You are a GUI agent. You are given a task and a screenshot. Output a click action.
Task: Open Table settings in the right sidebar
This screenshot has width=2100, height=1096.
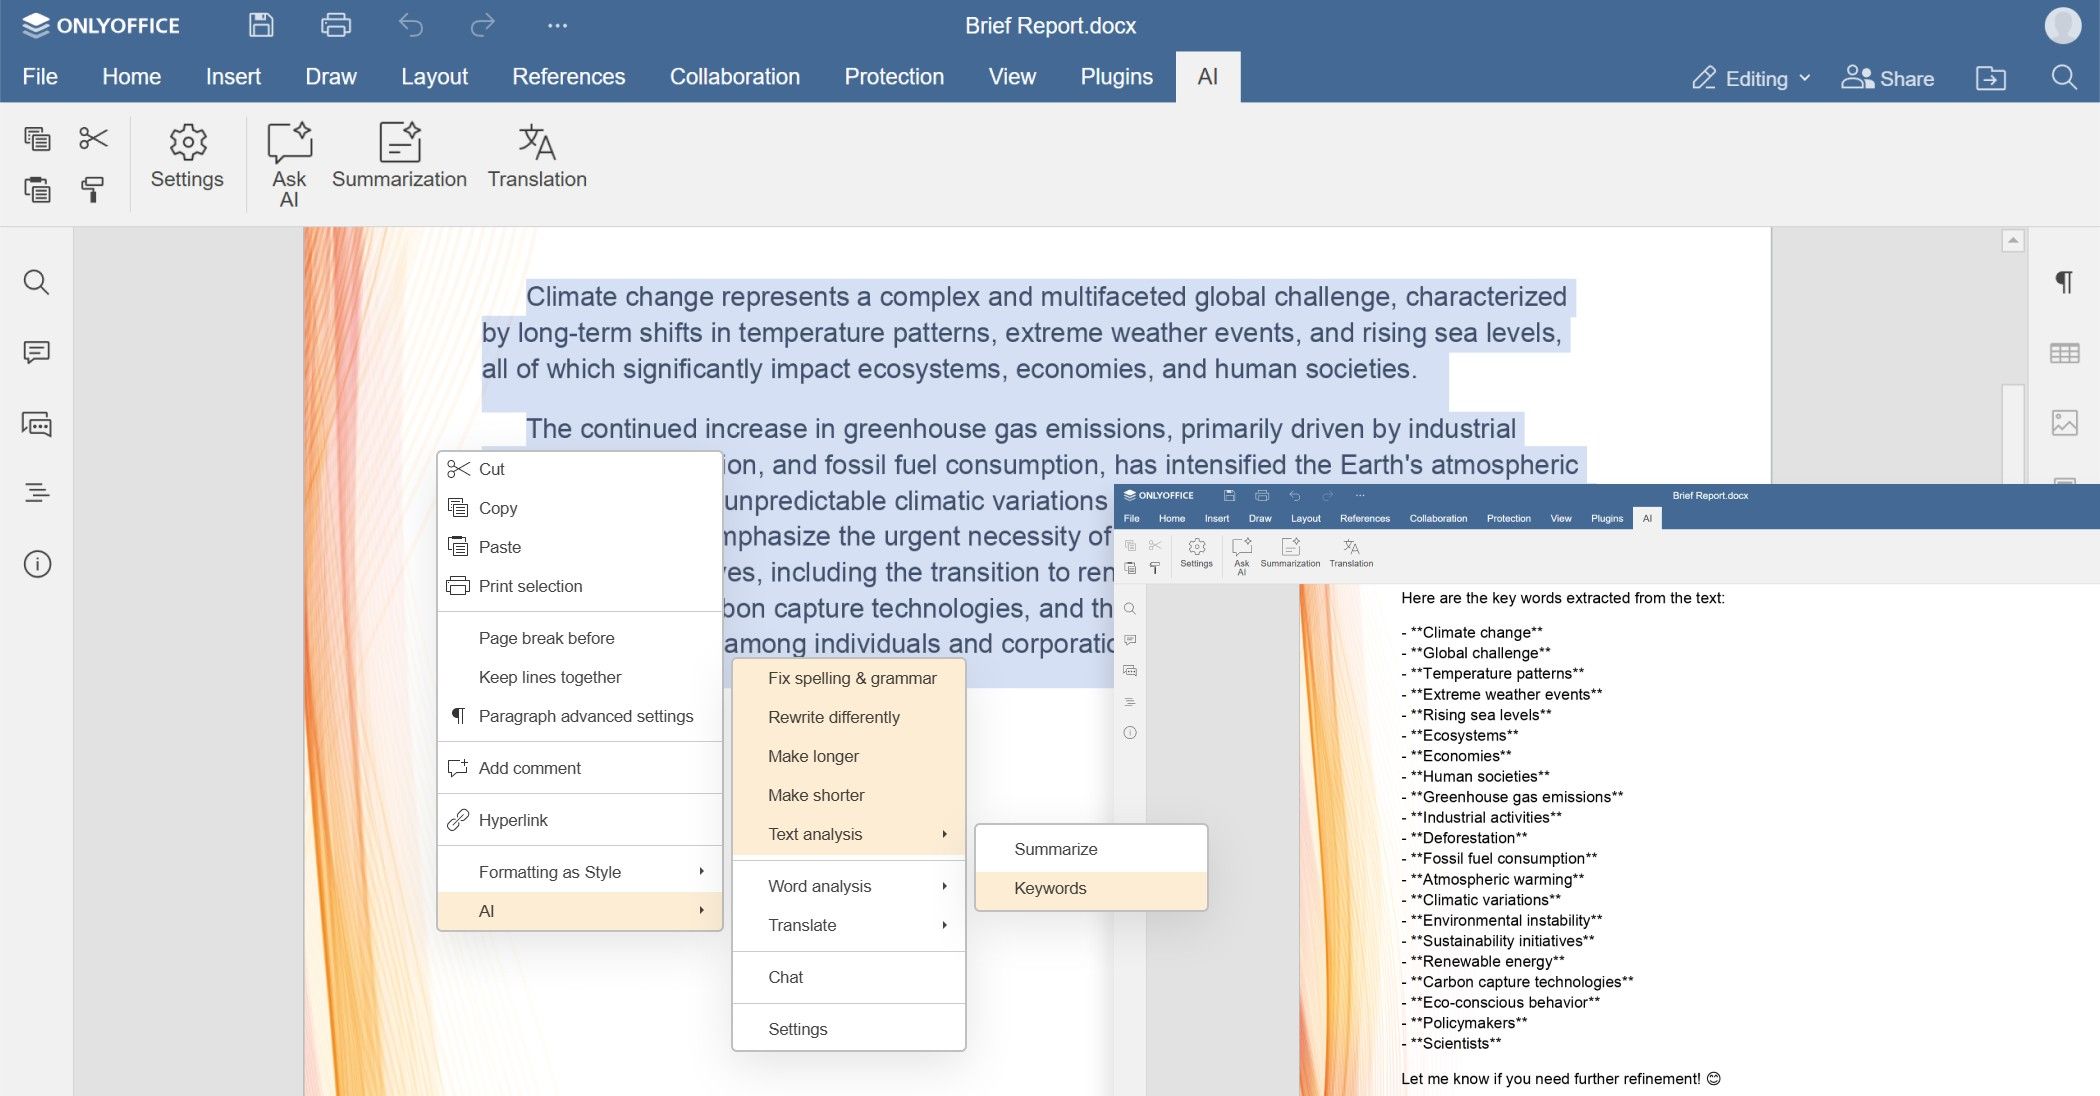(x=2064, y=353)
